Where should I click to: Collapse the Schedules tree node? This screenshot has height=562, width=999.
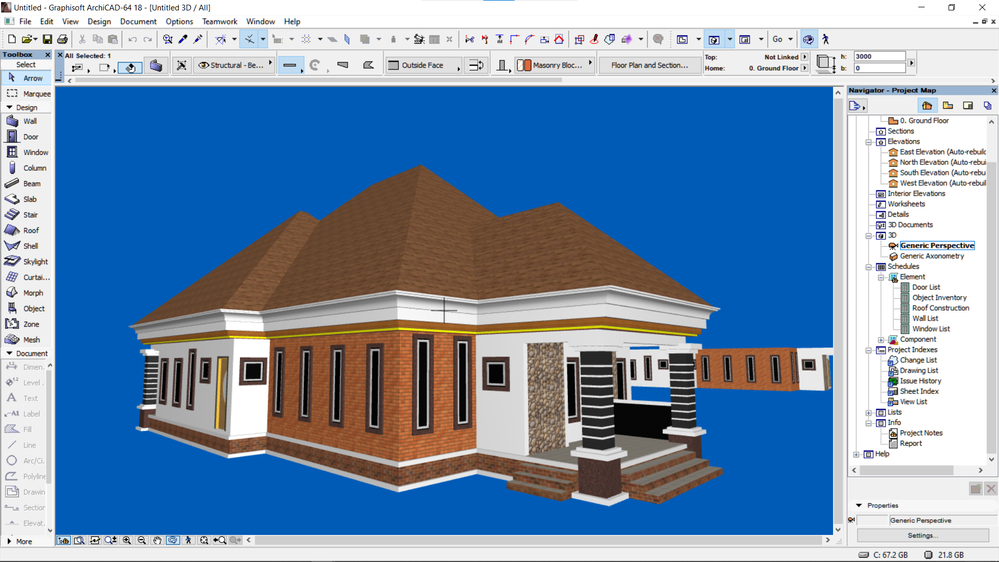(x=868, y=267)
